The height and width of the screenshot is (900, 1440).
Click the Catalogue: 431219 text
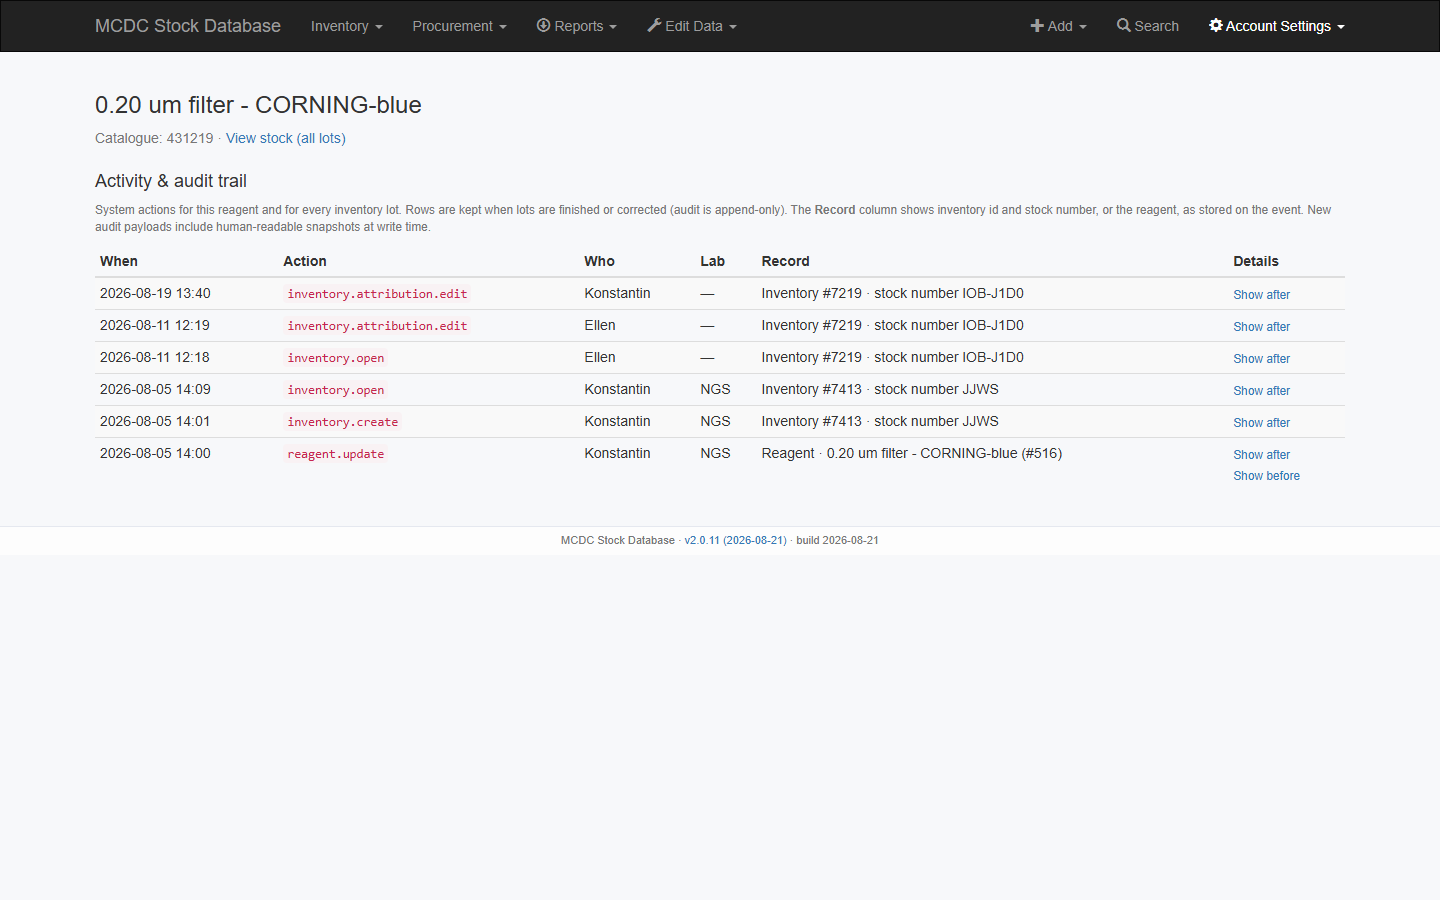154,138
